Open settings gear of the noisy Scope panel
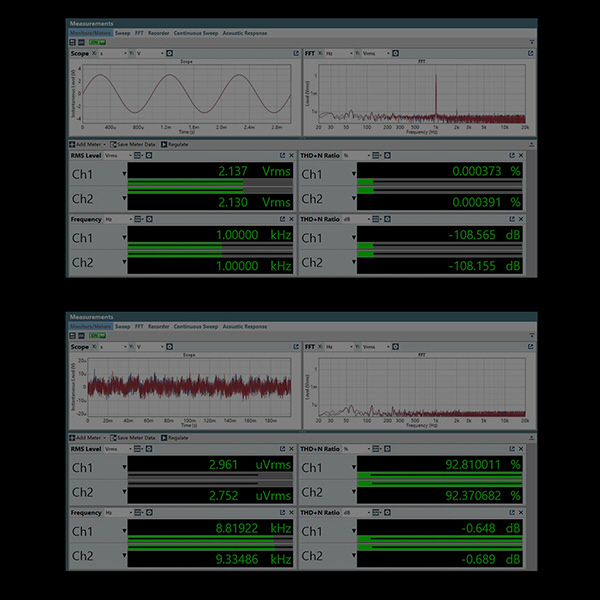Image resolution: width=600 pixels, height=600 pixels. pos(167,346)
